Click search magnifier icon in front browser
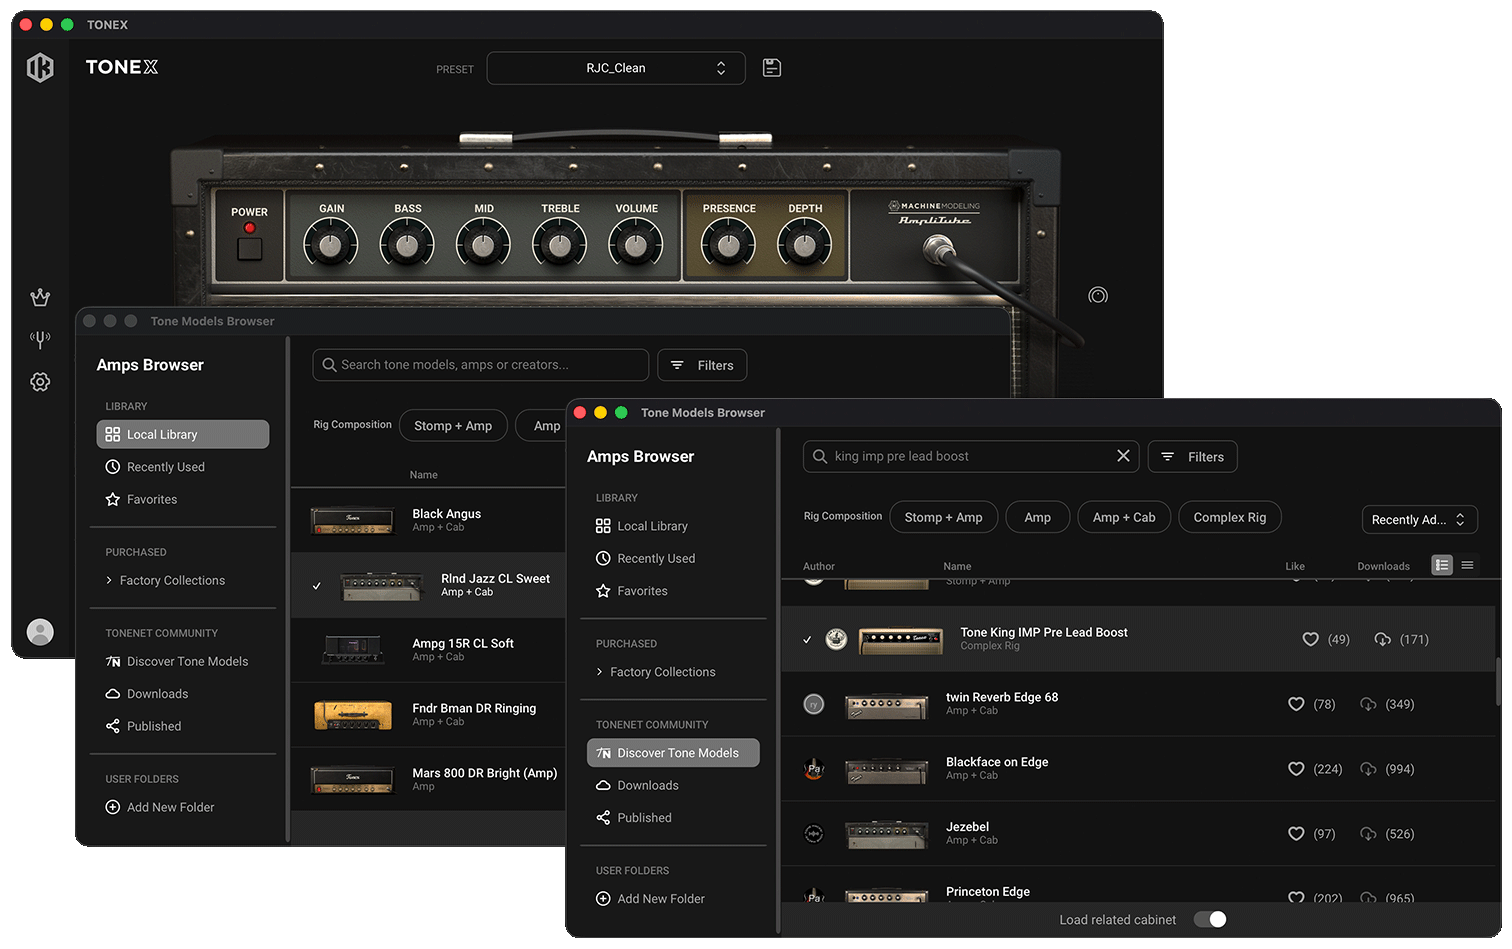 [820, 456]
